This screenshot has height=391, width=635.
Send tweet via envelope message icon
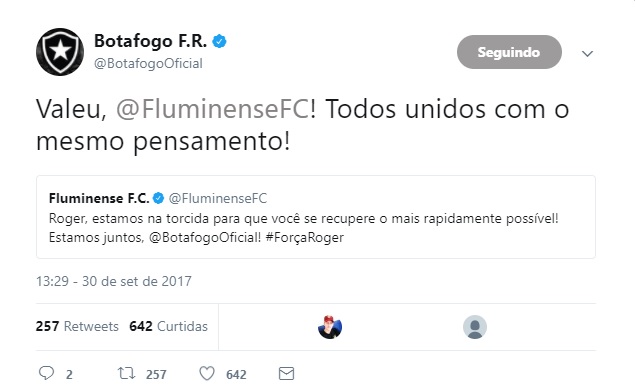tap(286, 373)
